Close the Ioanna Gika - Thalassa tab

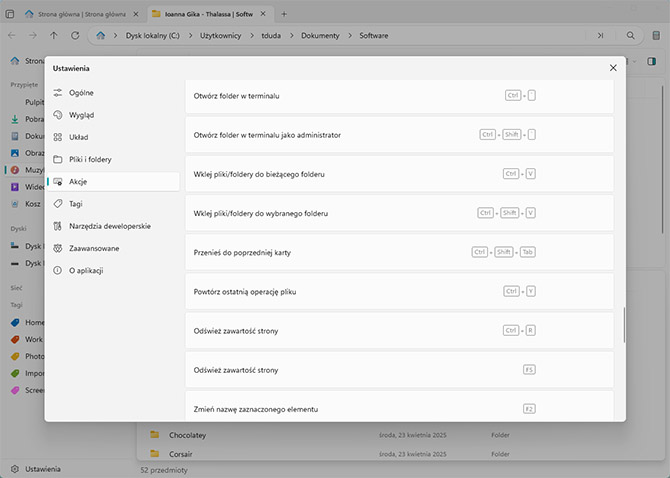[263, 14]
